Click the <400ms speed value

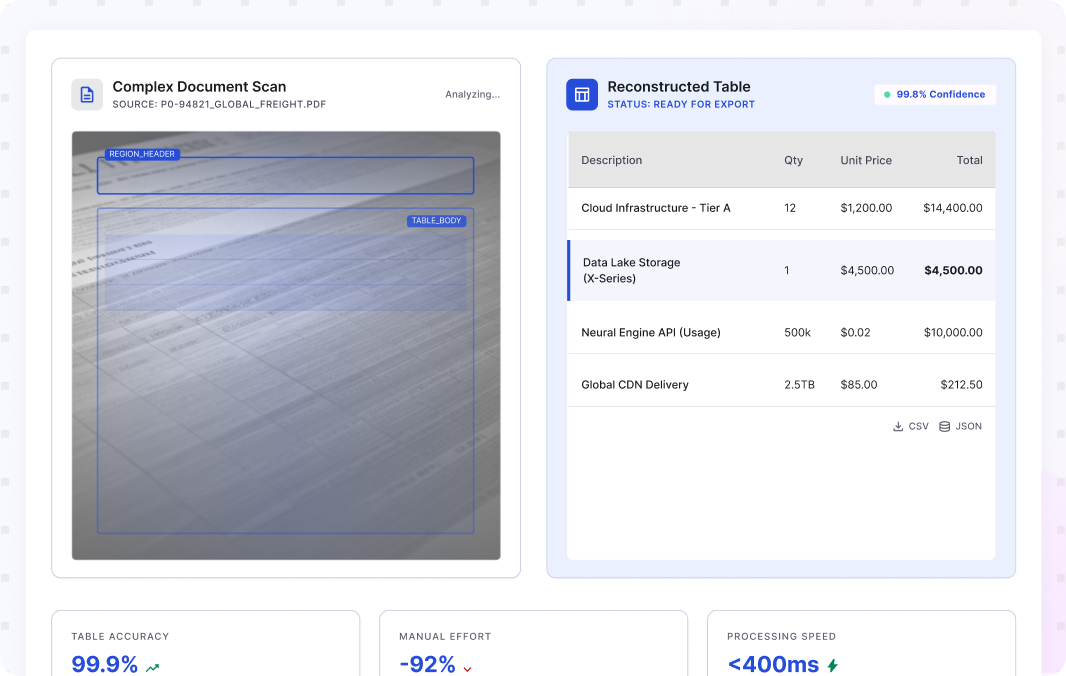point(774,664)
